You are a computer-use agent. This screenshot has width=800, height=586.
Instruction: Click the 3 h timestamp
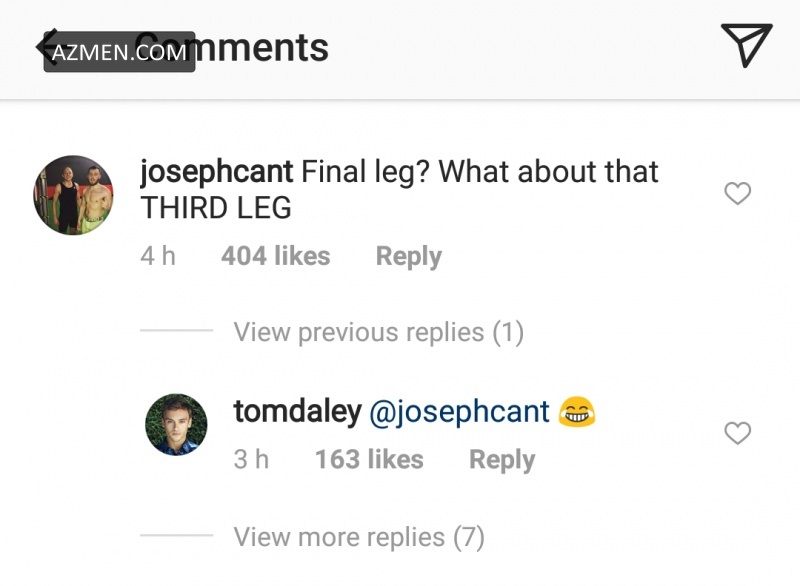pyautogui.click(x=252, y=460)
